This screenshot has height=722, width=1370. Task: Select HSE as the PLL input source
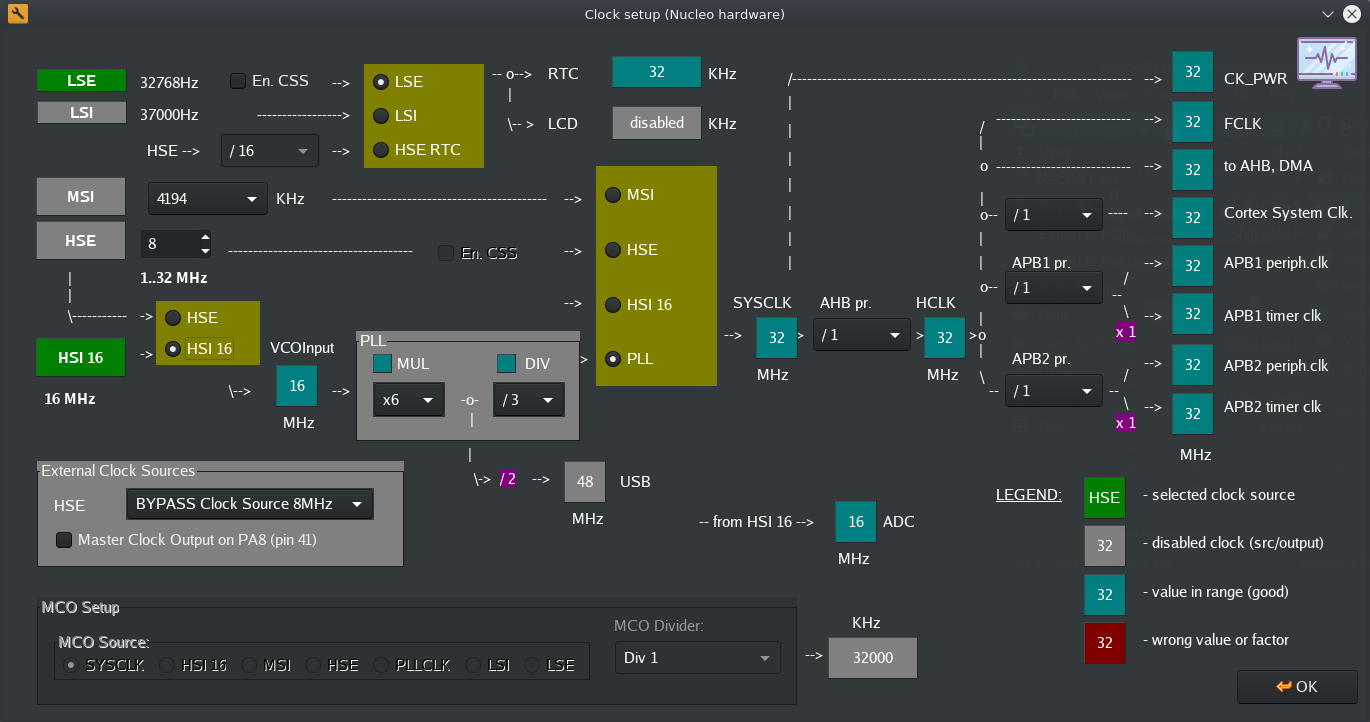(x=174, y=317)
